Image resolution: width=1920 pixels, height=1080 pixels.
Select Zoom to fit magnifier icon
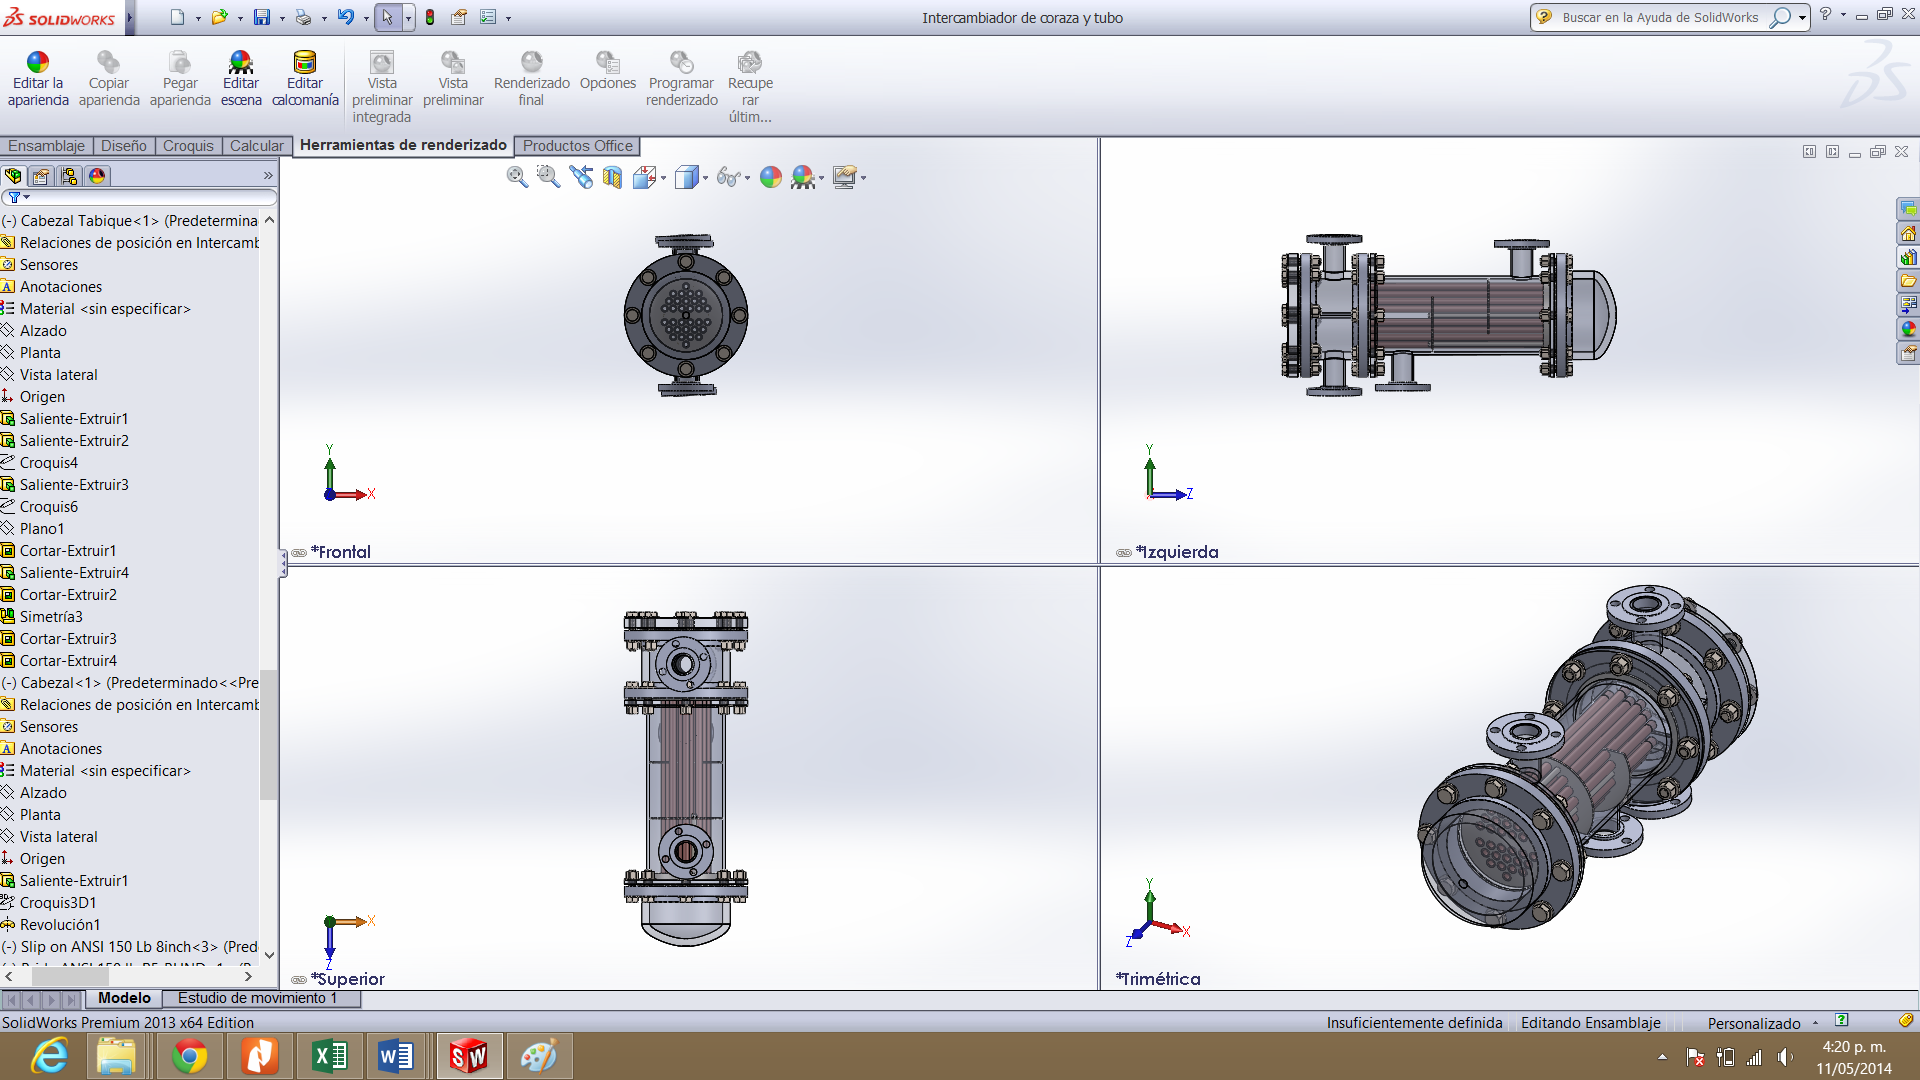click(x=517, y=178)
